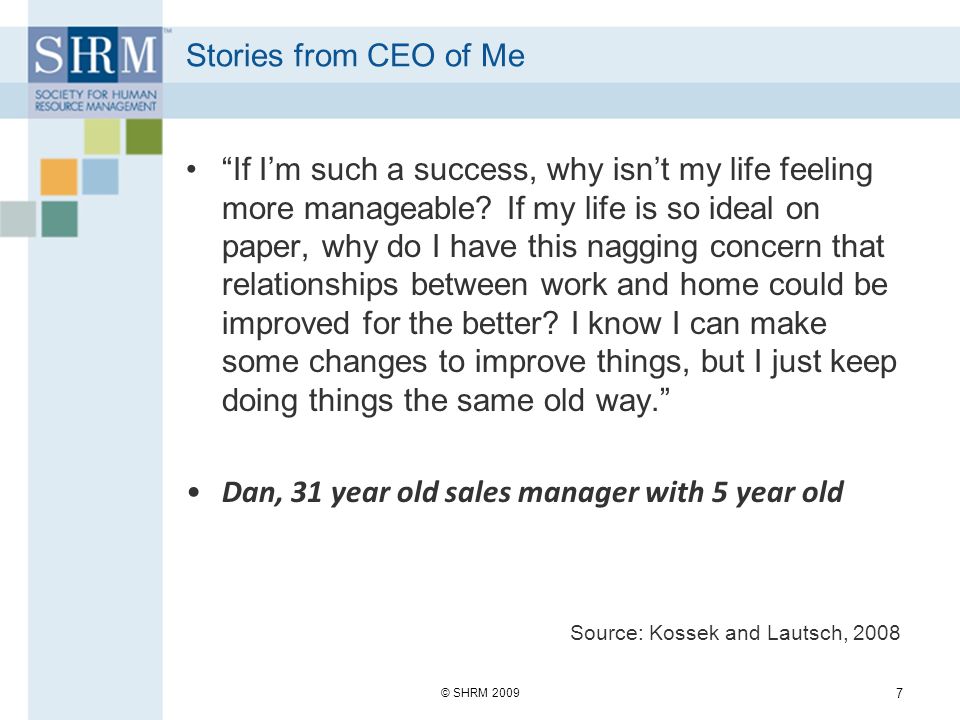The height and width of the screenshot is (720, 960).
Task: Click the light yellow-green square
Action: (x=102, y=136)
